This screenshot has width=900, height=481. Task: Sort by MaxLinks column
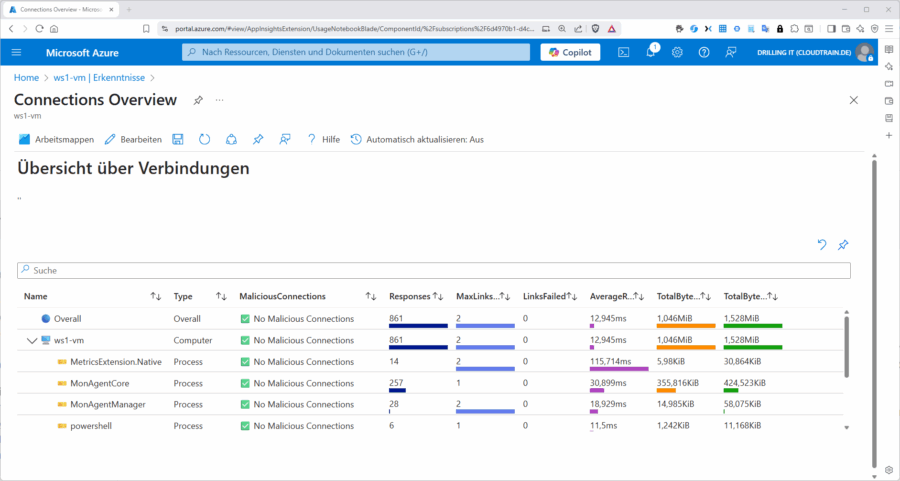pyautogui.click(x=505, y=296)
